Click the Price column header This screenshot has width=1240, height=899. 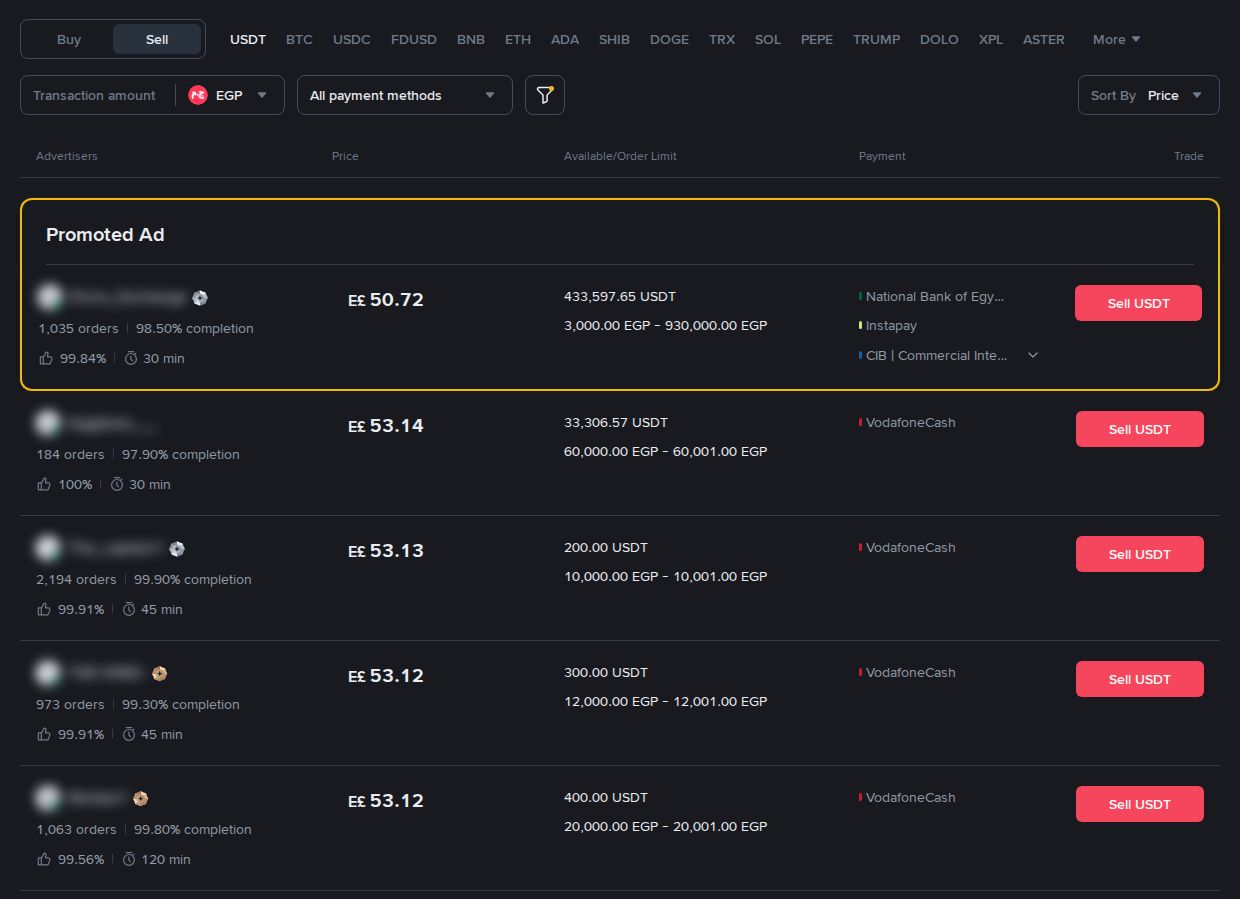point(345,156)
